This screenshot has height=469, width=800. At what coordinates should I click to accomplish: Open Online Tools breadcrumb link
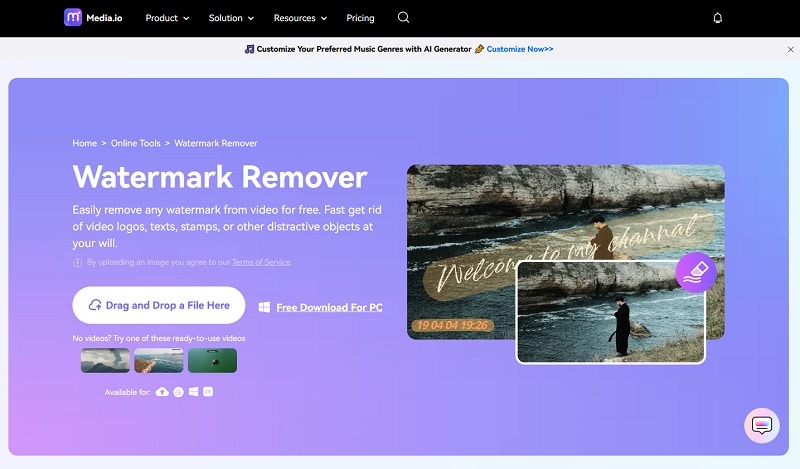[x=135, y=143]
